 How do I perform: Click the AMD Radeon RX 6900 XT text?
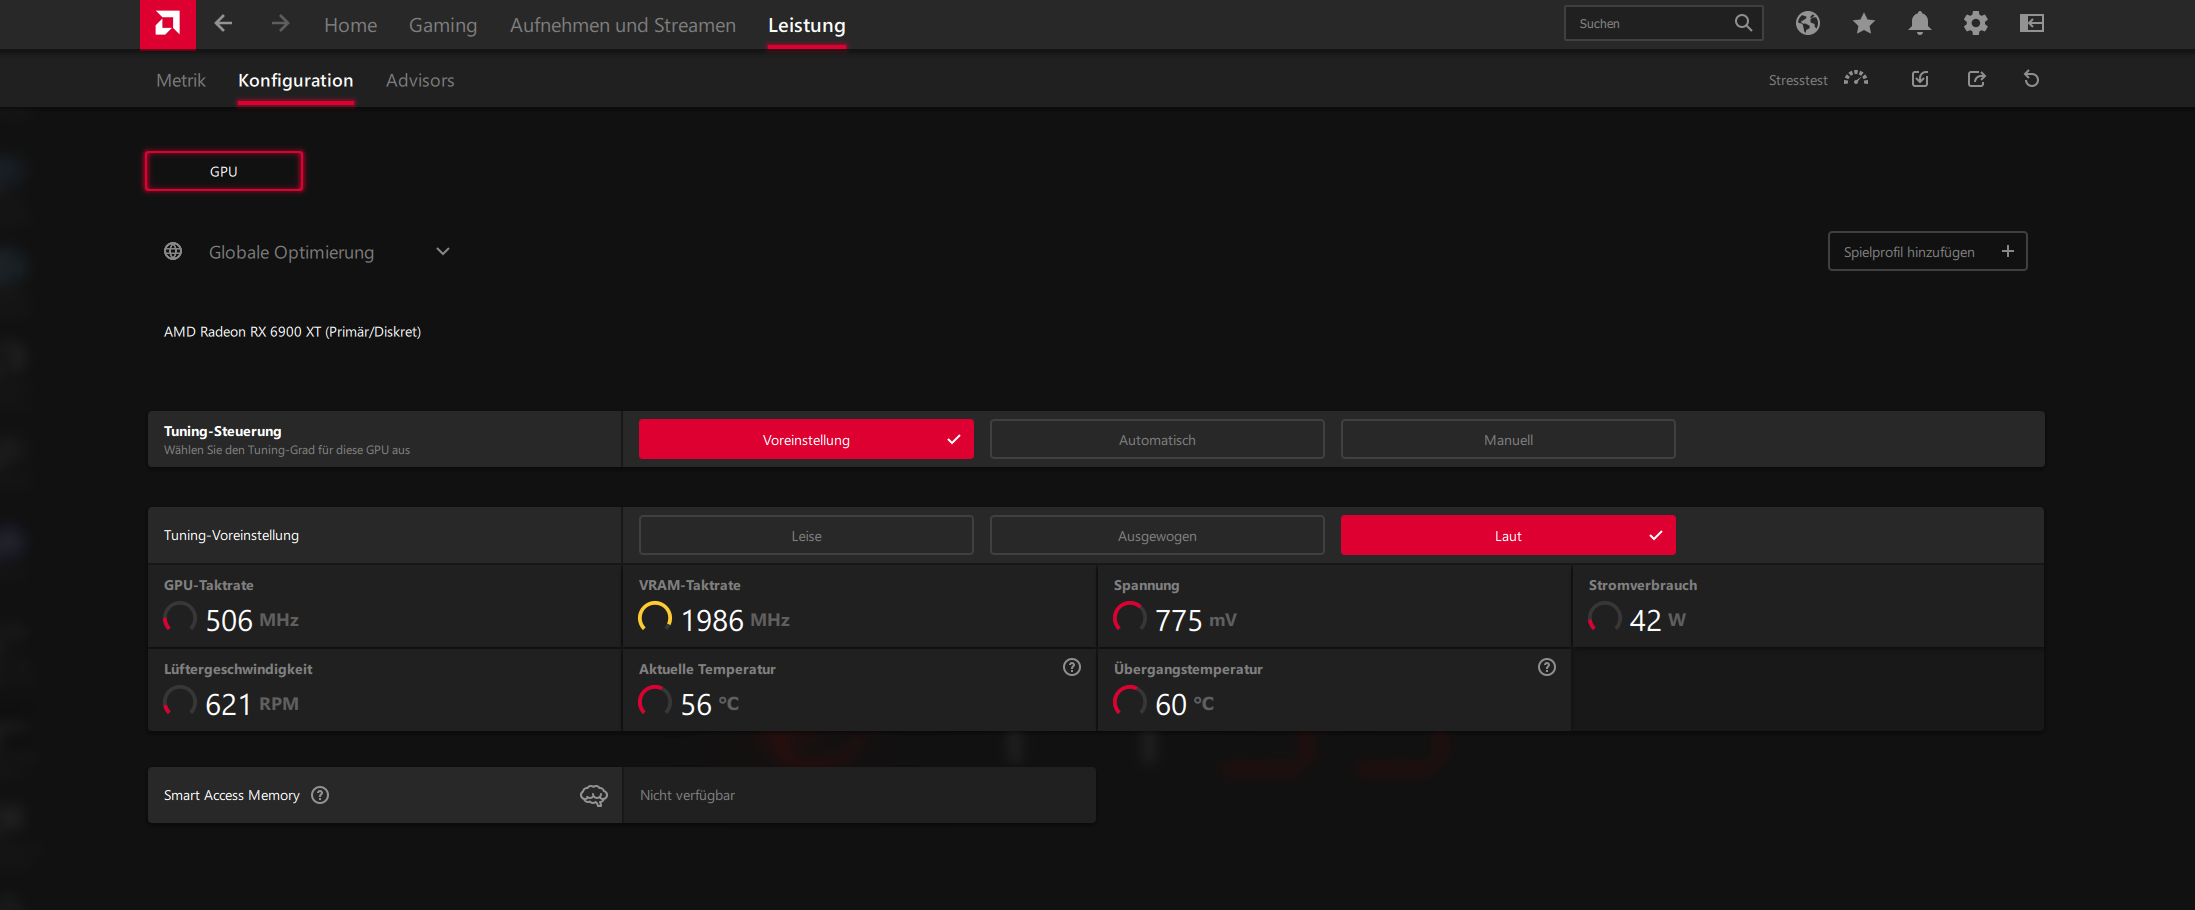click(x=292, y=331)
